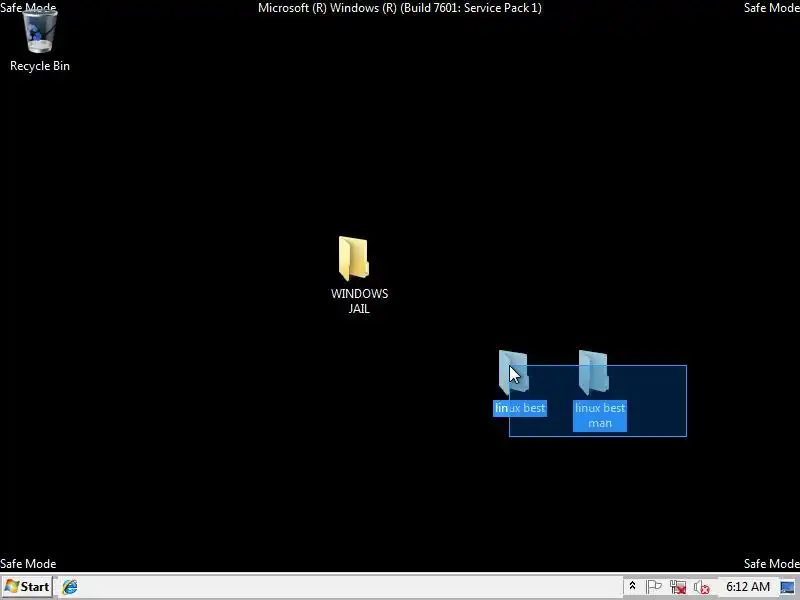Click the 'Recycle Bin' label text
This screenshot has height=600, width=800.
(40, 66)
